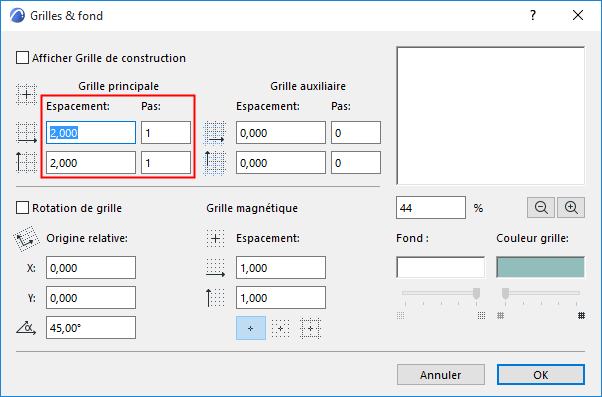Edit main grid horizontal Pas field
The width and height of the screenshot is (602, 397).
tap(166, 133)
